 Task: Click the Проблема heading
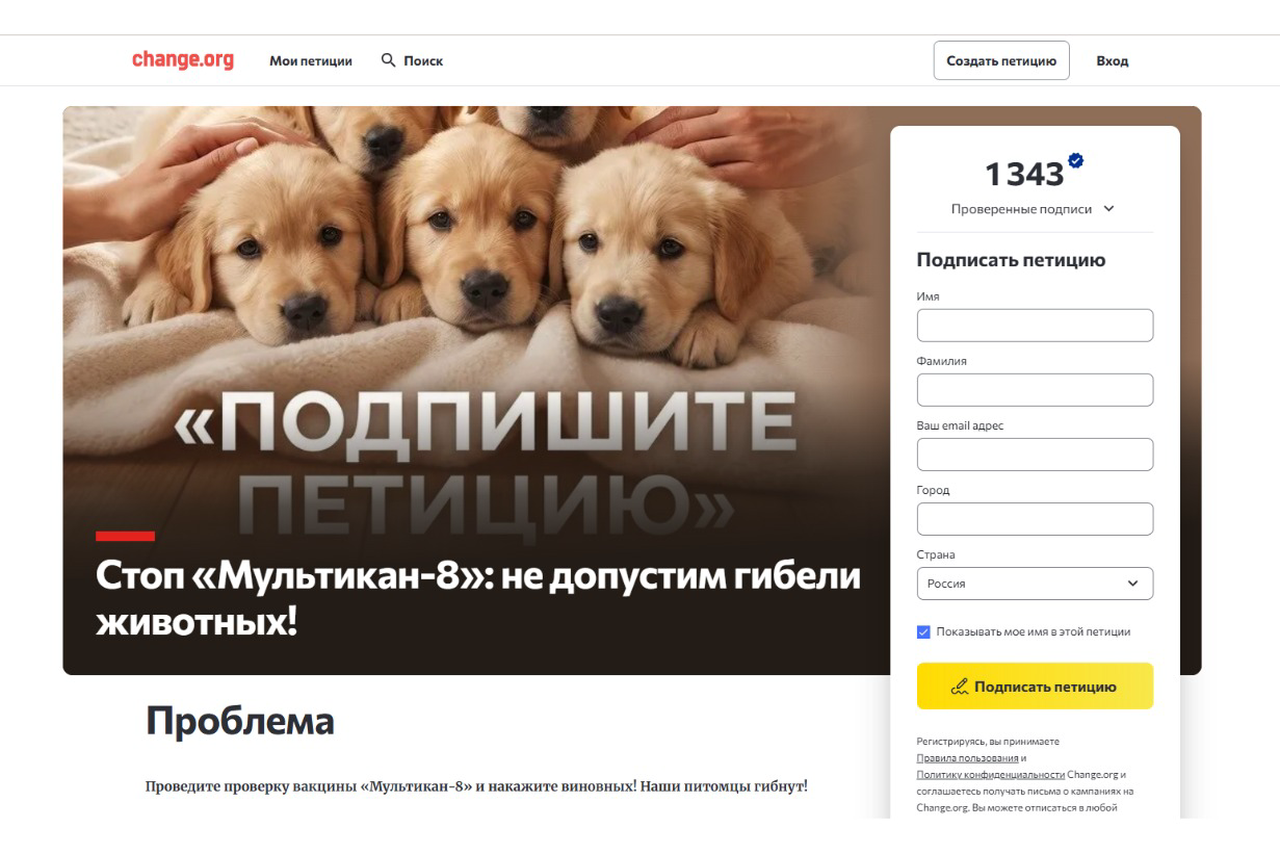[240, 721]
